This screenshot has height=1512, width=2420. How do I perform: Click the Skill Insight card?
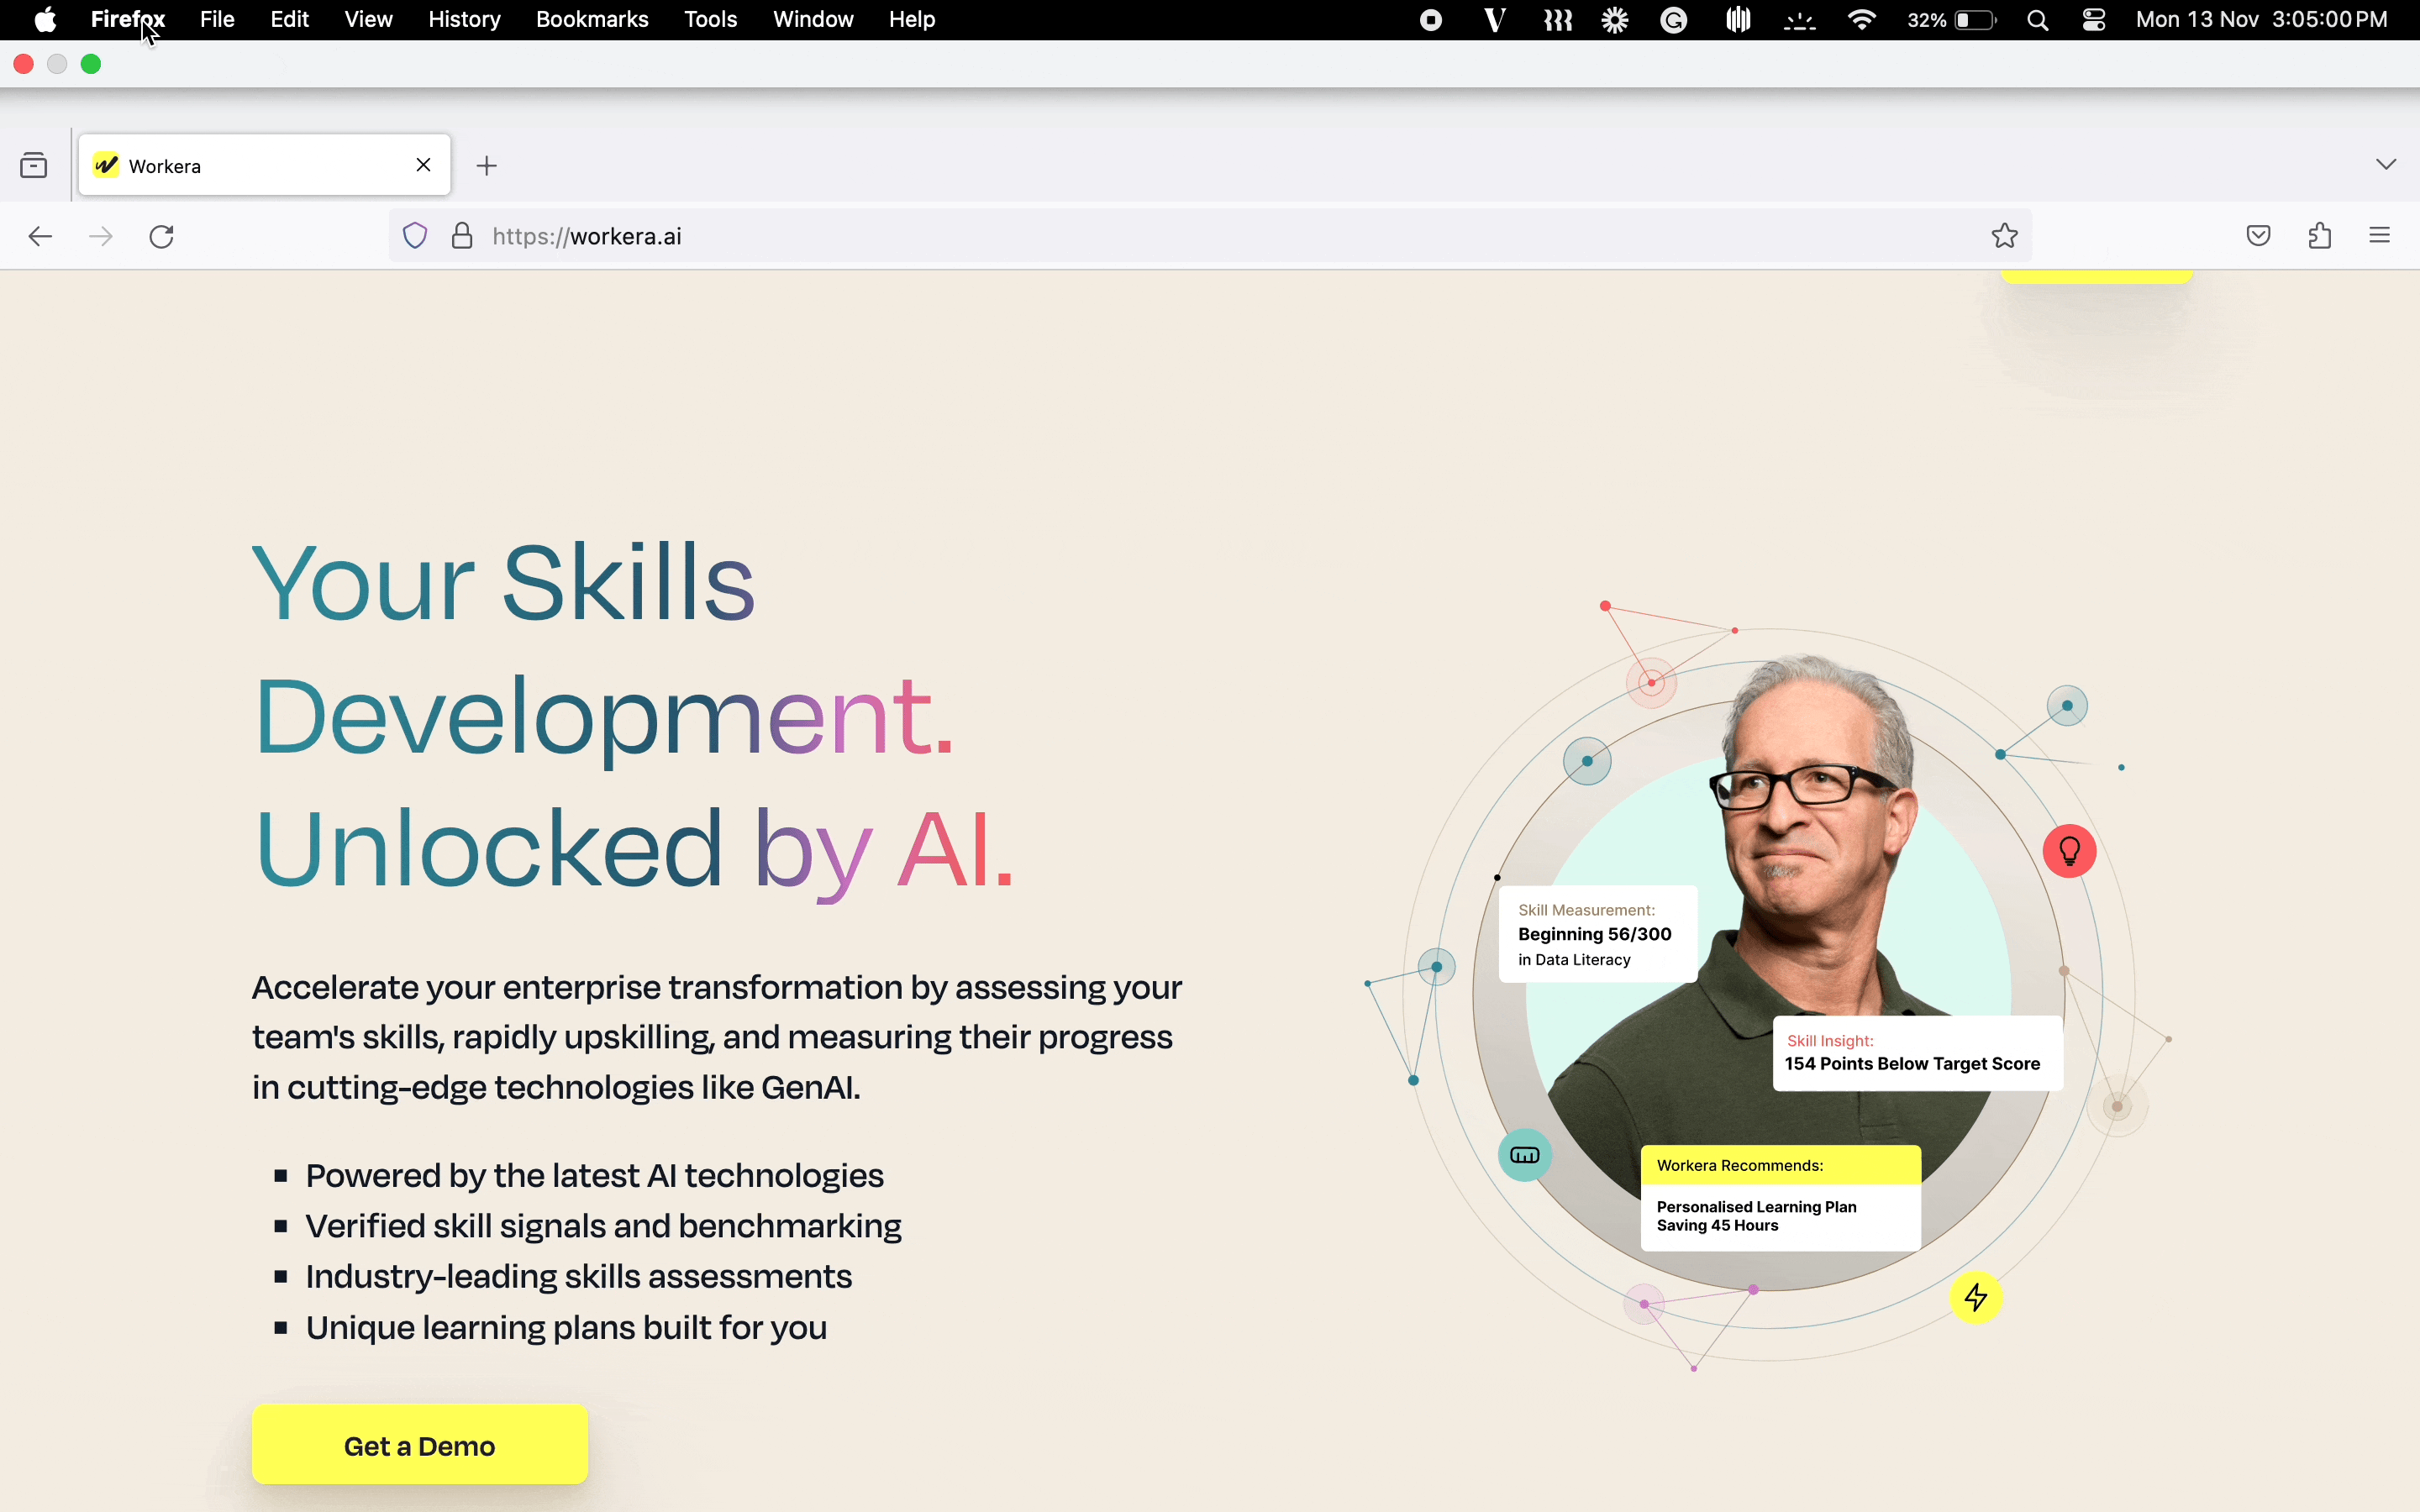[1918, 1054]
